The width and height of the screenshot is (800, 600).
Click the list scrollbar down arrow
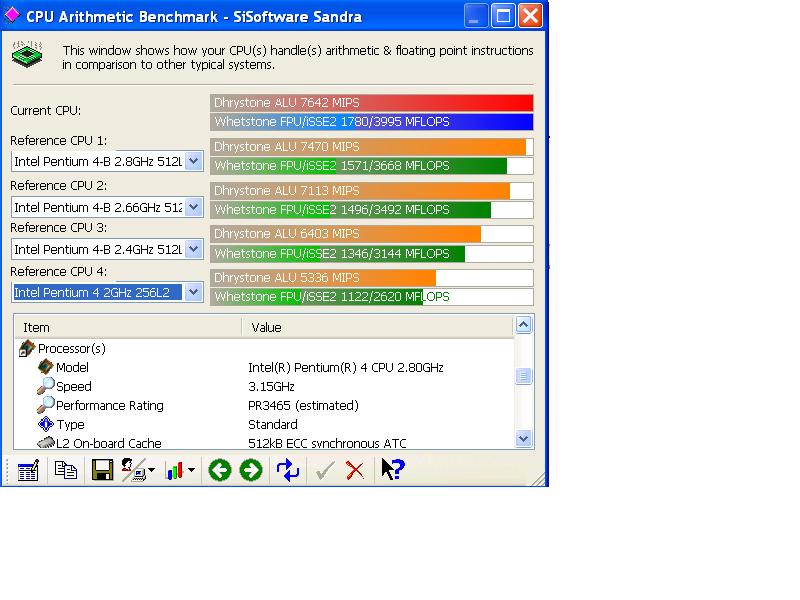tap(523, 438)
